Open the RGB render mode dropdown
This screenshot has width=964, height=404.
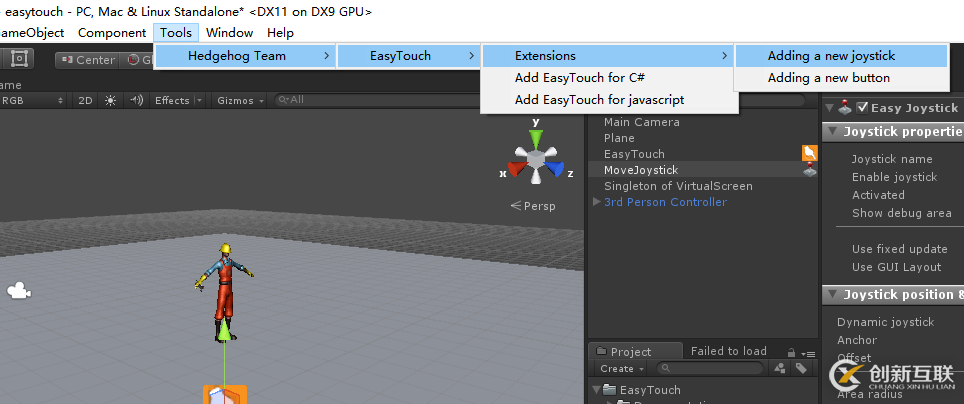pyautogui.click(x=32, y=100)
